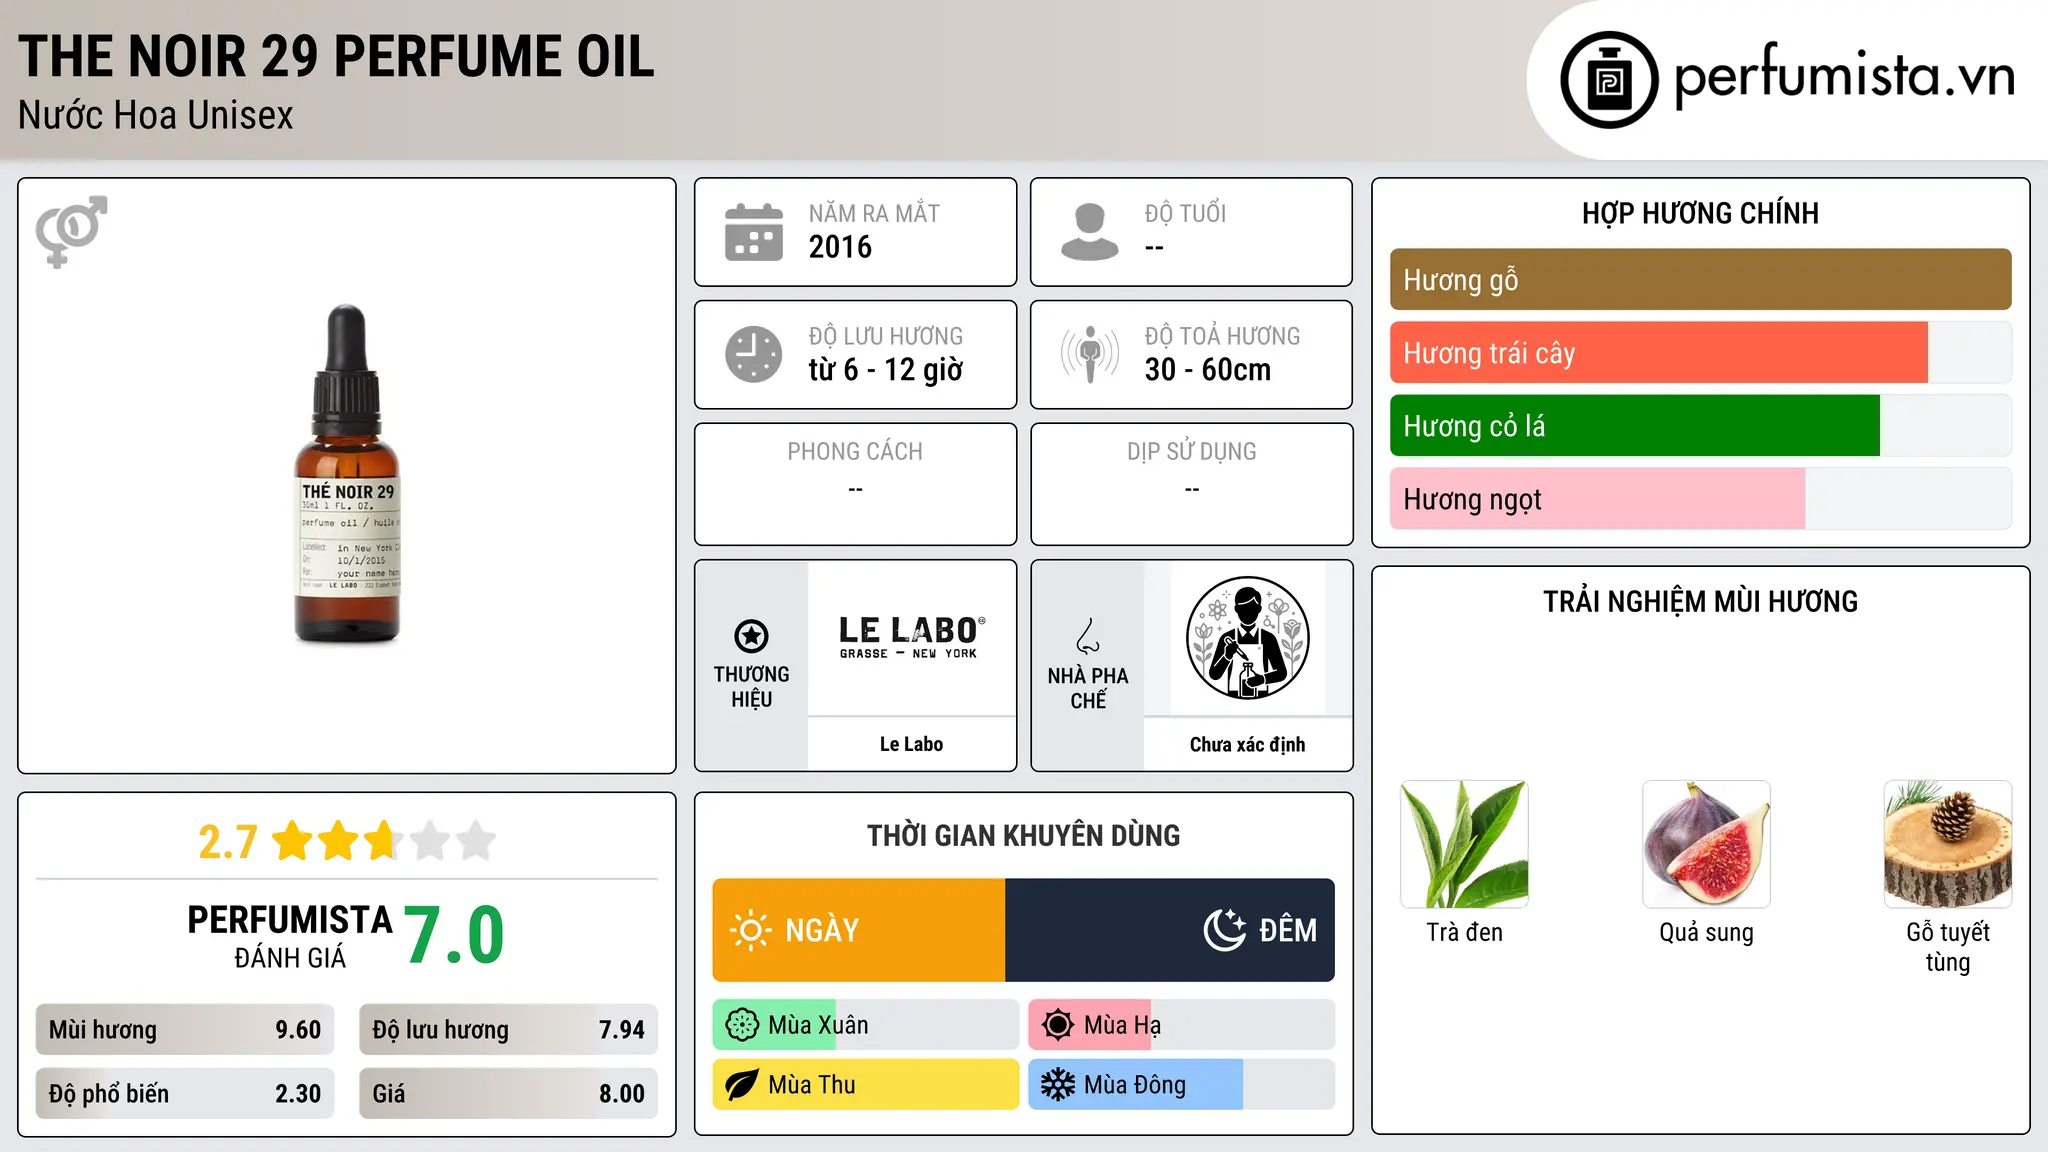Click the star rating icons next to 2.7
The image size is (2048, 1152).
[x=383, y=841]
